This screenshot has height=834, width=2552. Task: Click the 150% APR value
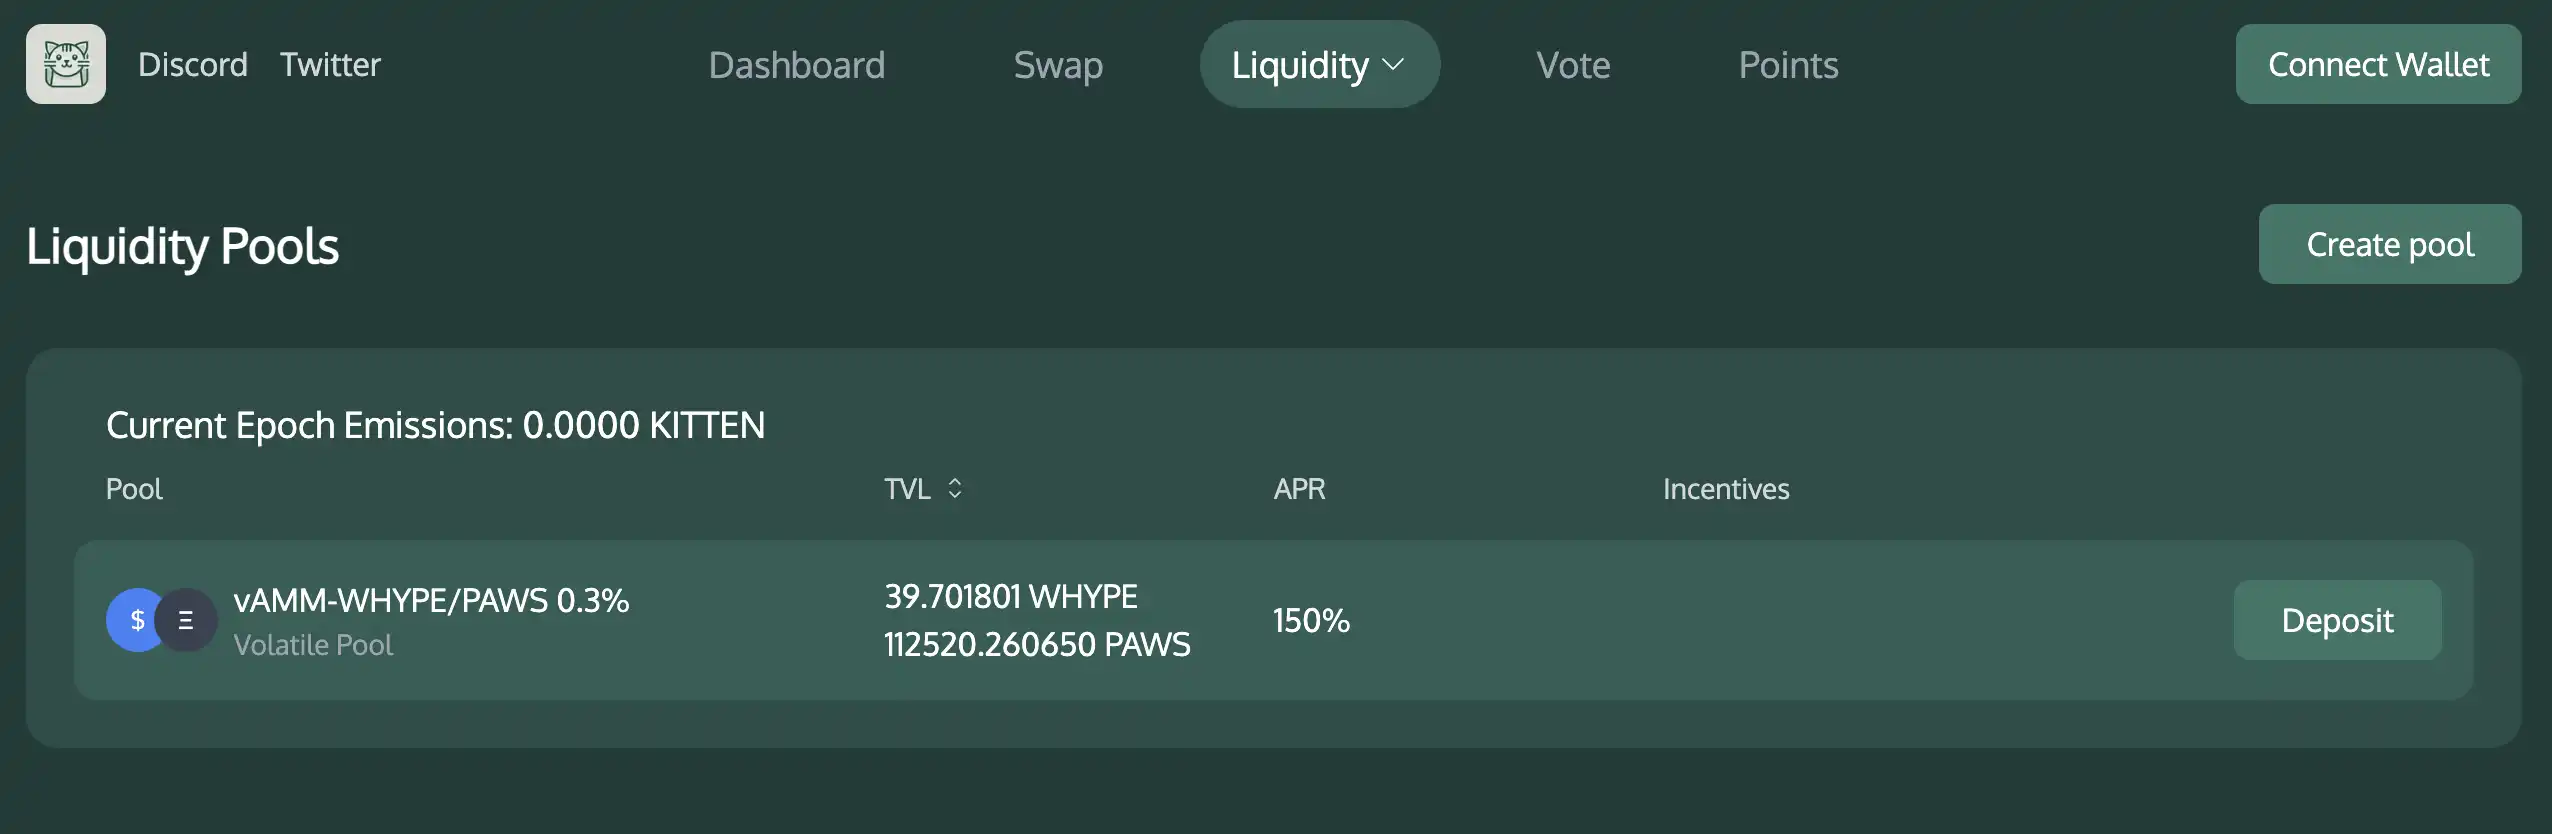click(1311, 620)
